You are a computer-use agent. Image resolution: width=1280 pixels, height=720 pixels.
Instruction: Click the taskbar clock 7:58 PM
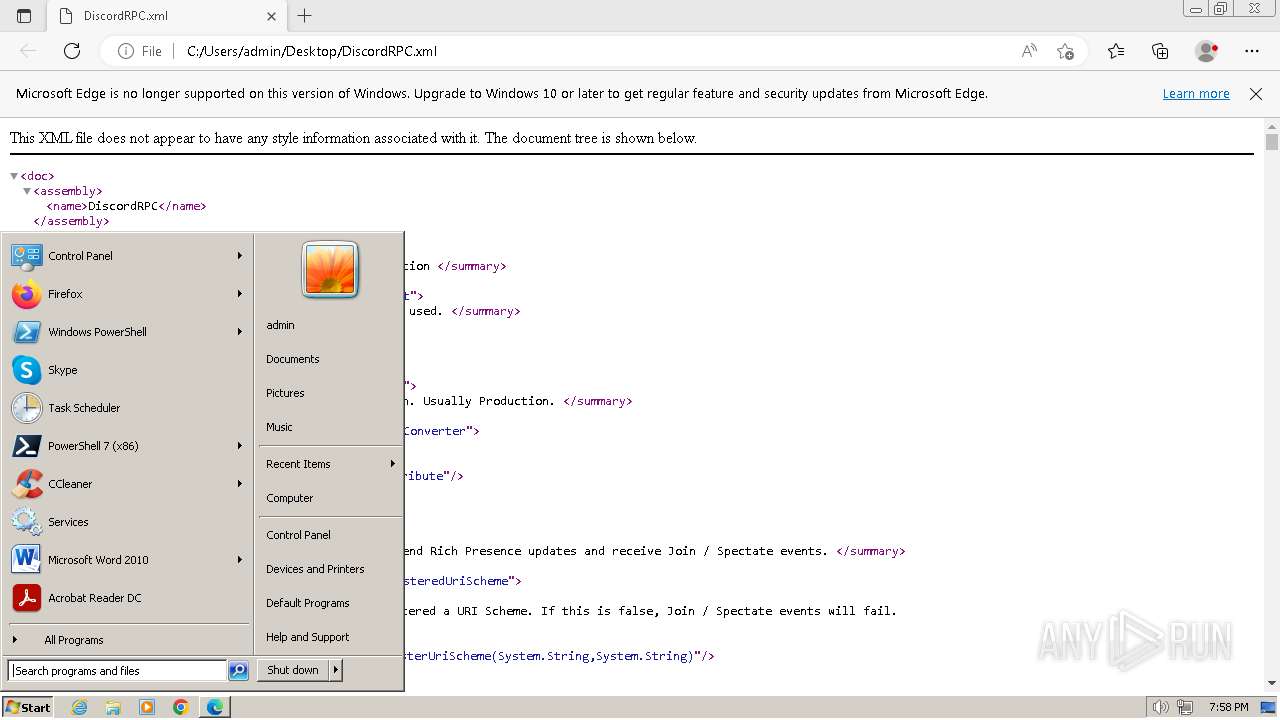point(1228,707)
